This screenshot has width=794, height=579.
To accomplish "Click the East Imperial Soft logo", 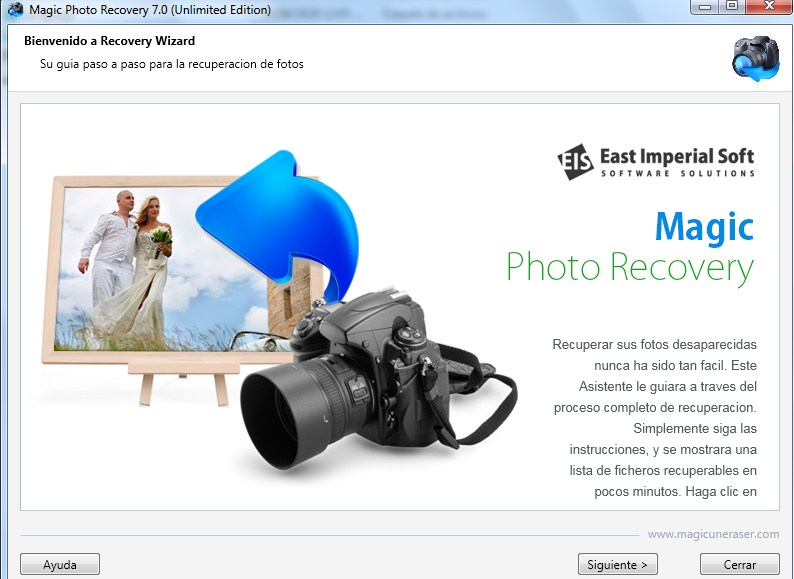I will point(656,161).
